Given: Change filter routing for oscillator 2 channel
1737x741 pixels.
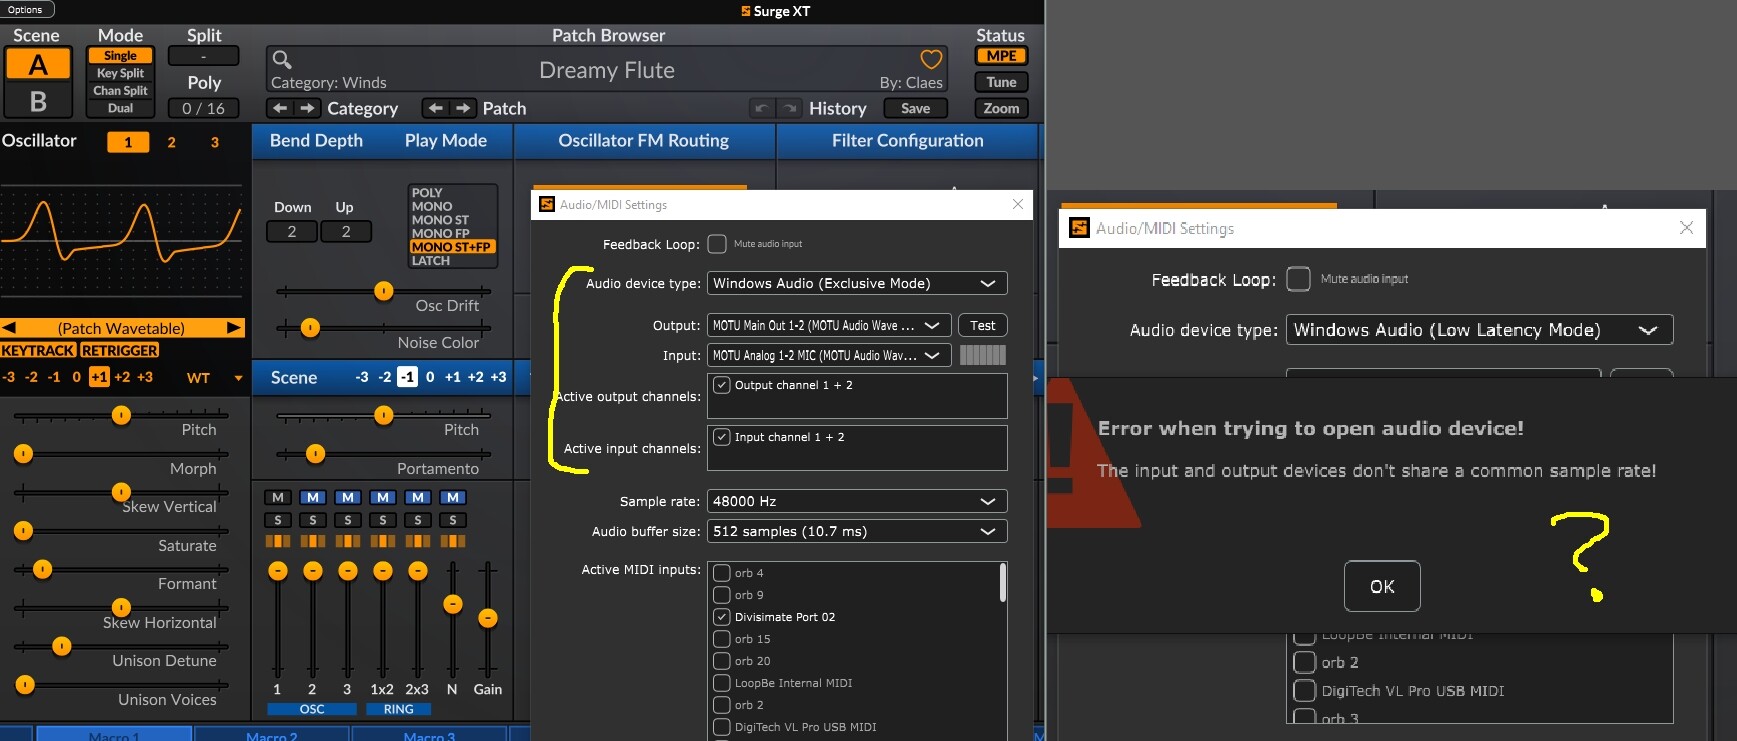Looking at the screenshot, I should click(x=312, y=541).
